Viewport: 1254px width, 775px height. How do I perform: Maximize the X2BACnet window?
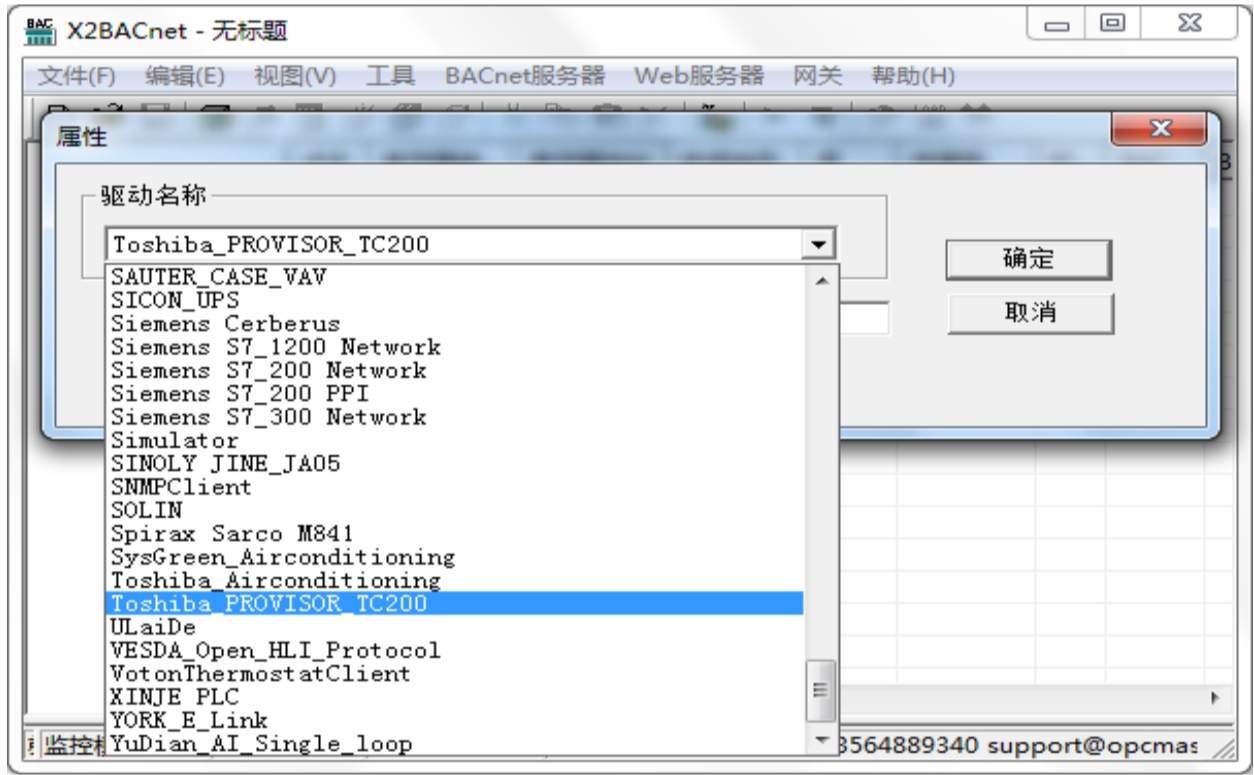(x=1113, y=23)
